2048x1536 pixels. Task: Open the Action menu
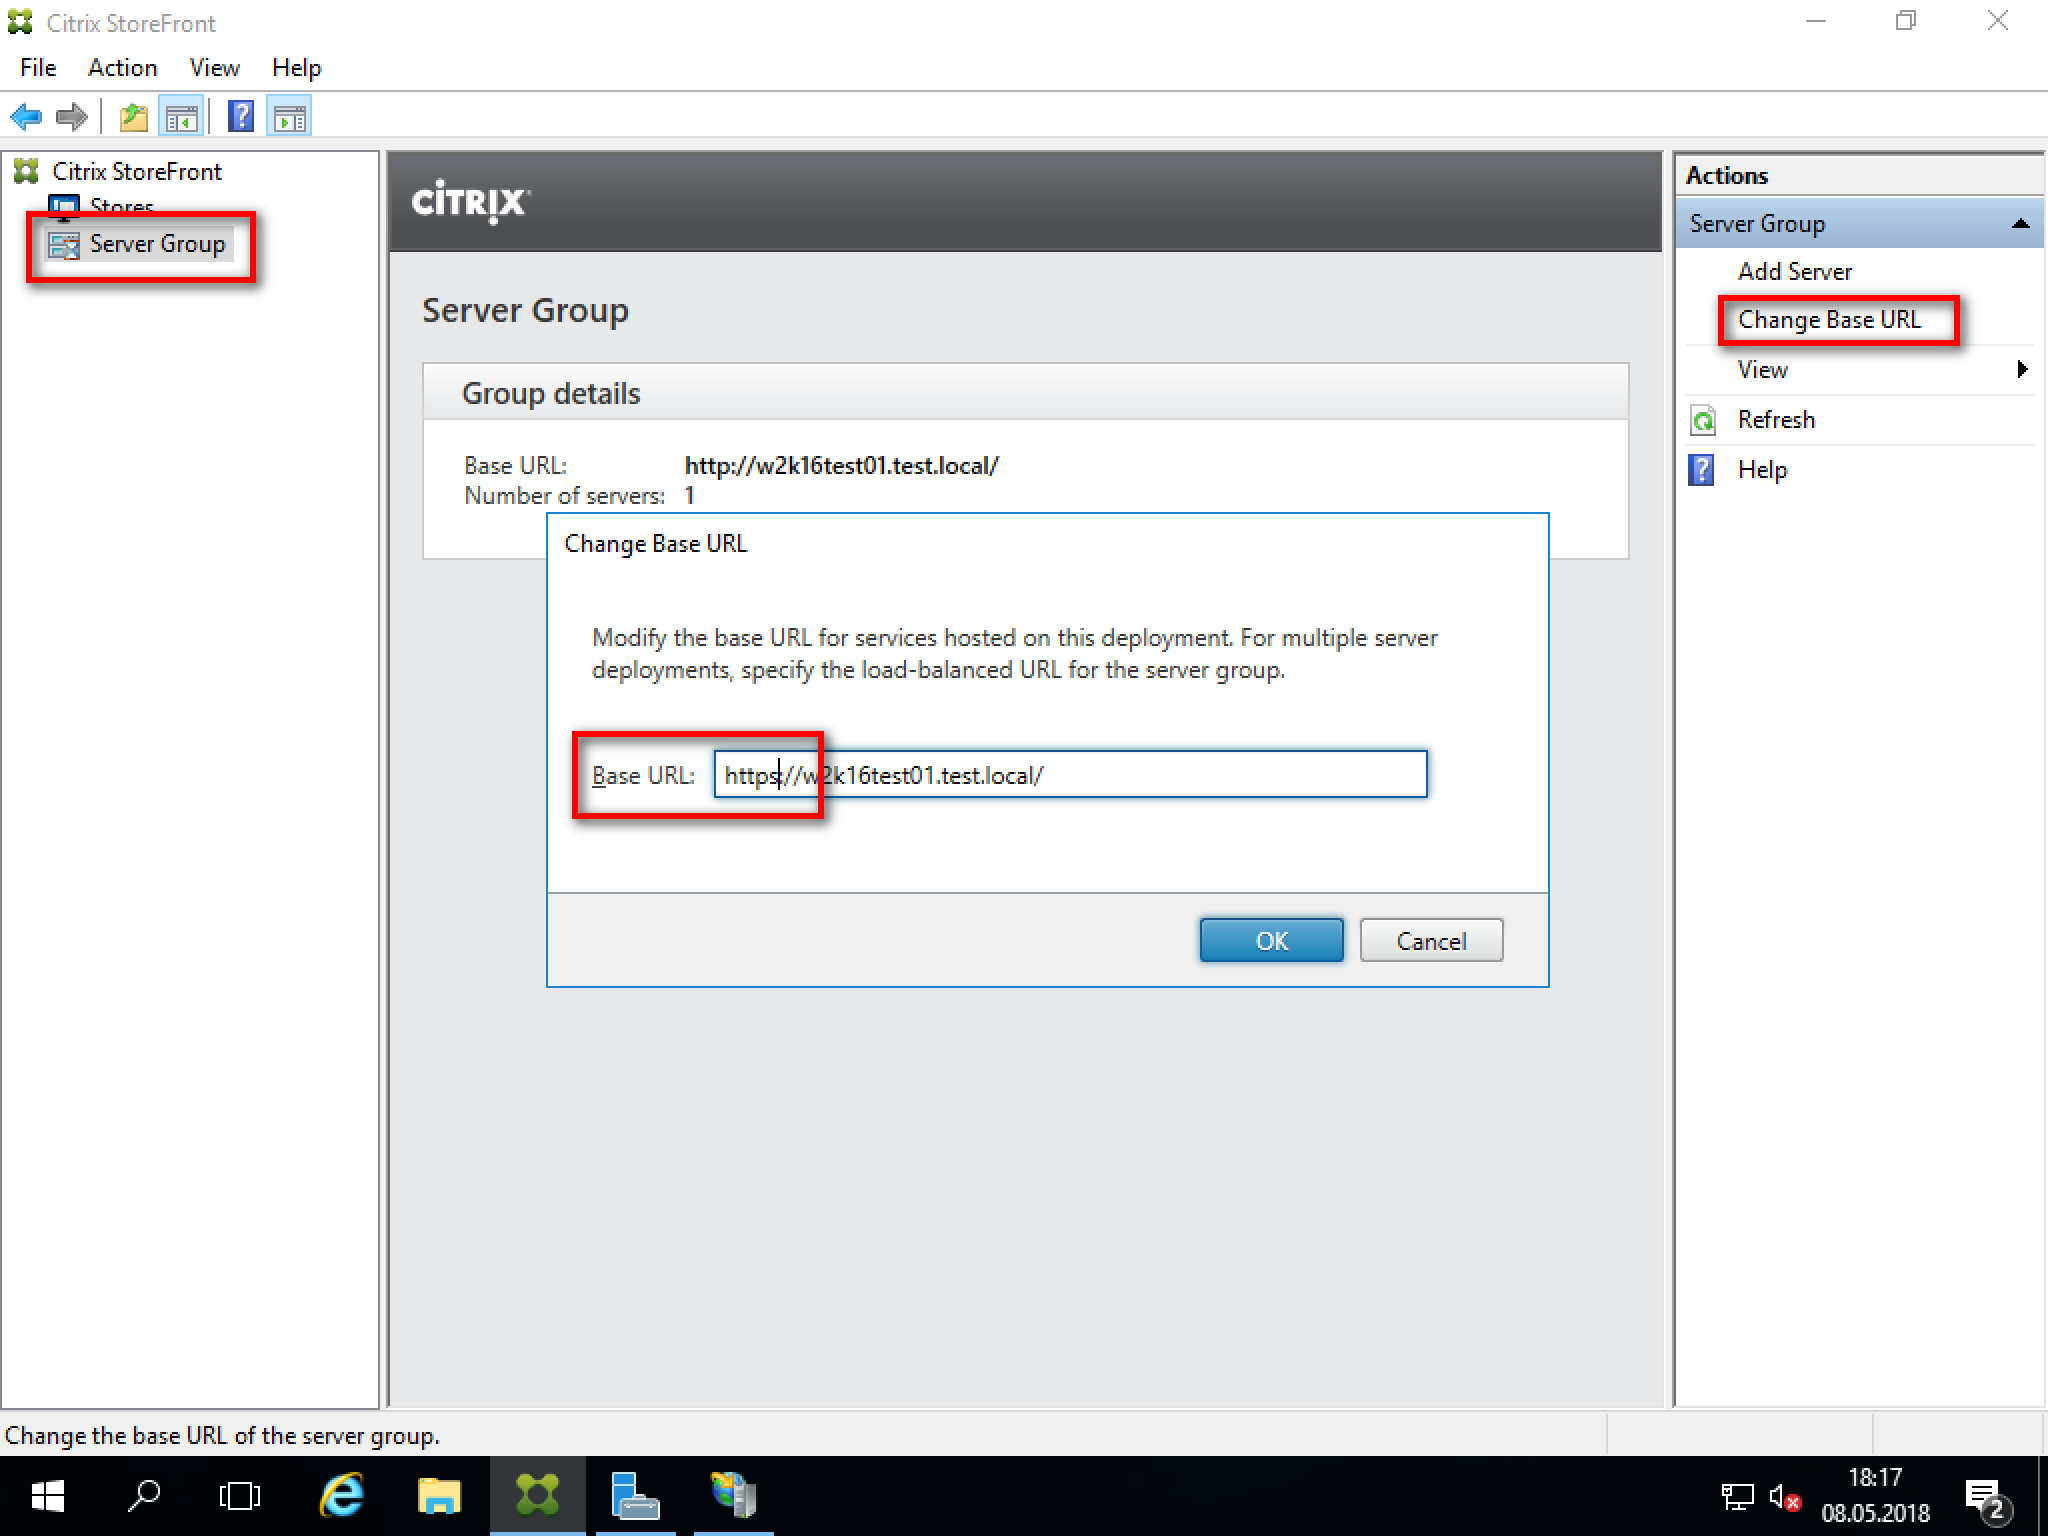click(122, 68)
